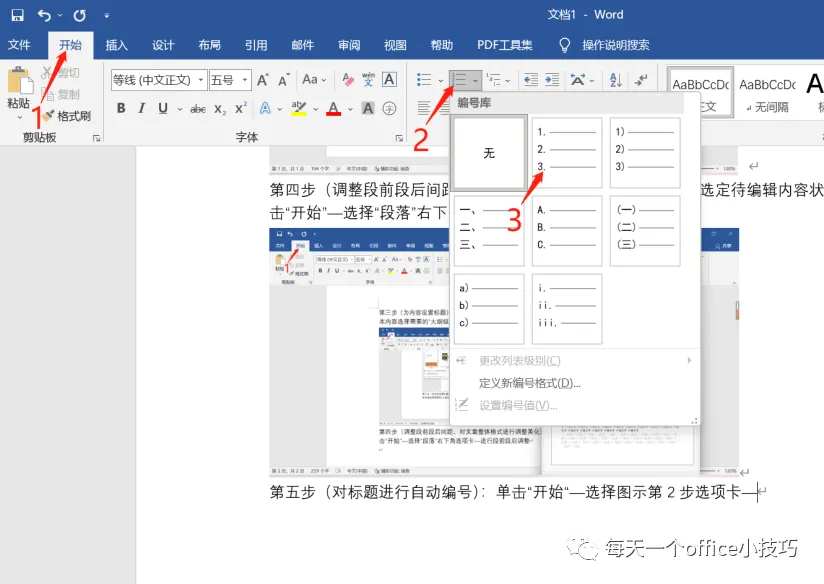Toggle subscript formatting
This screenshot has width=824, height=584.
[x=220, y=109]
